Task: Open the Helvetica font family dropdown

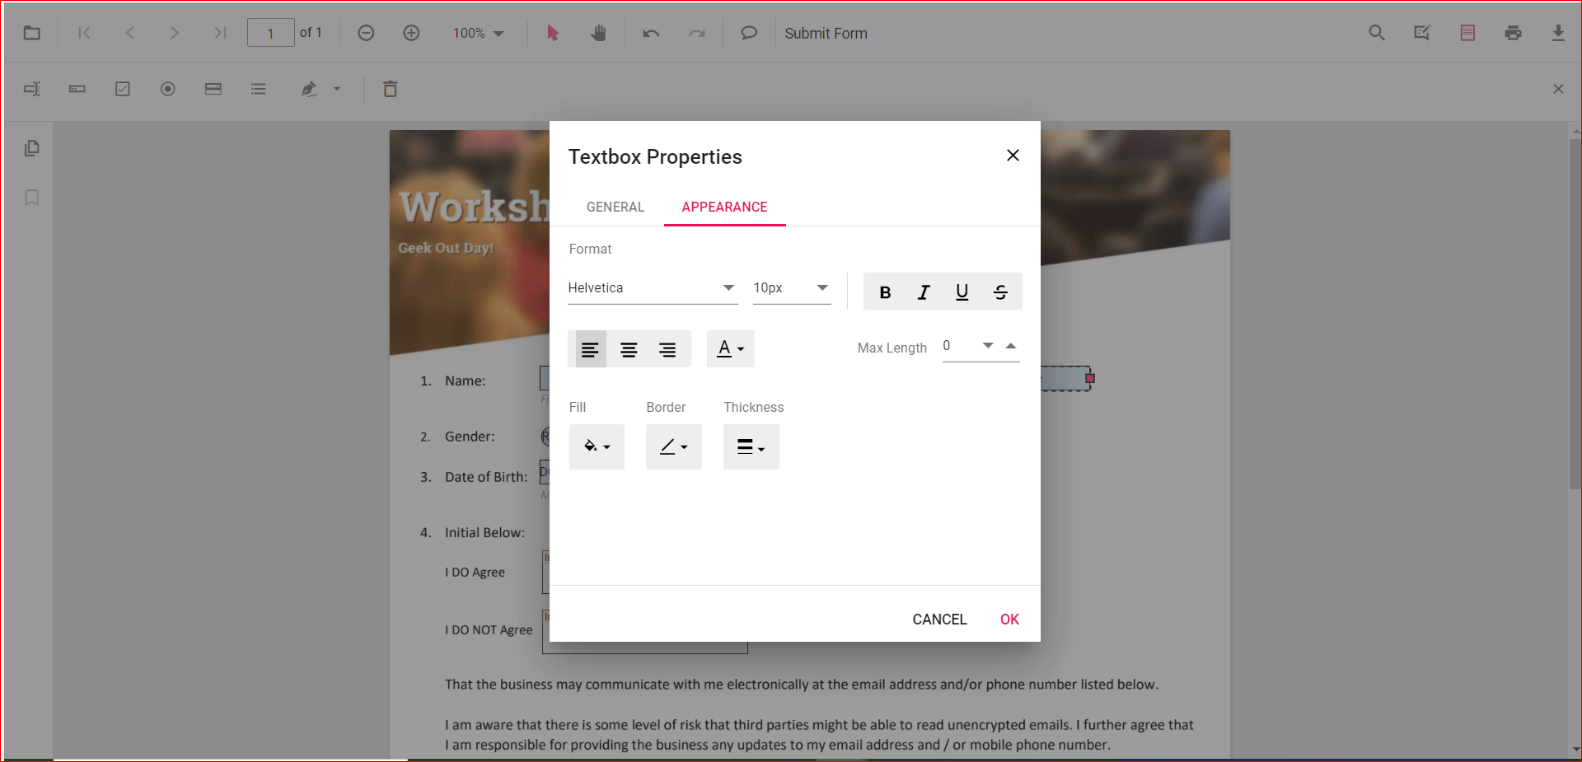Action: (652, 288)
